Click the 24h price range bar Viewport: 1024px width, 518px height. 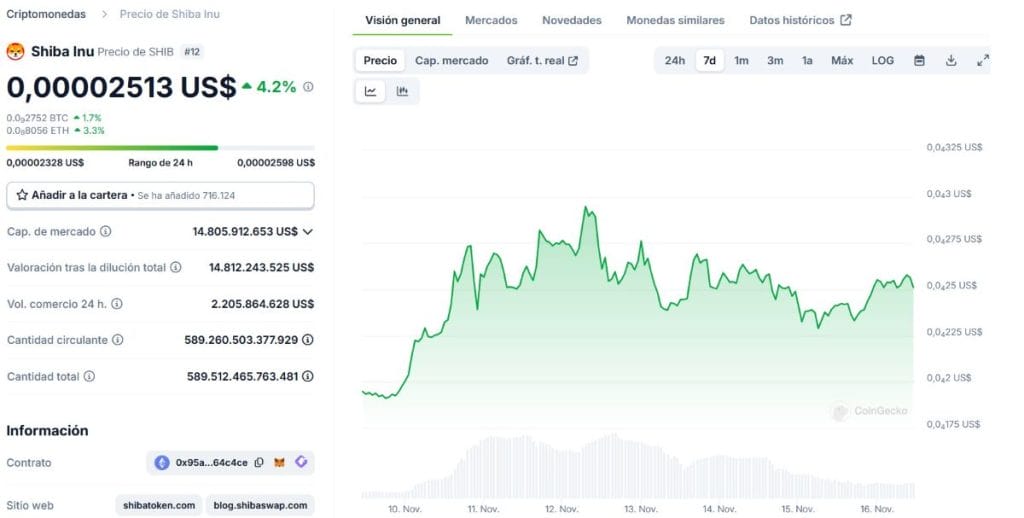[161, 148]
